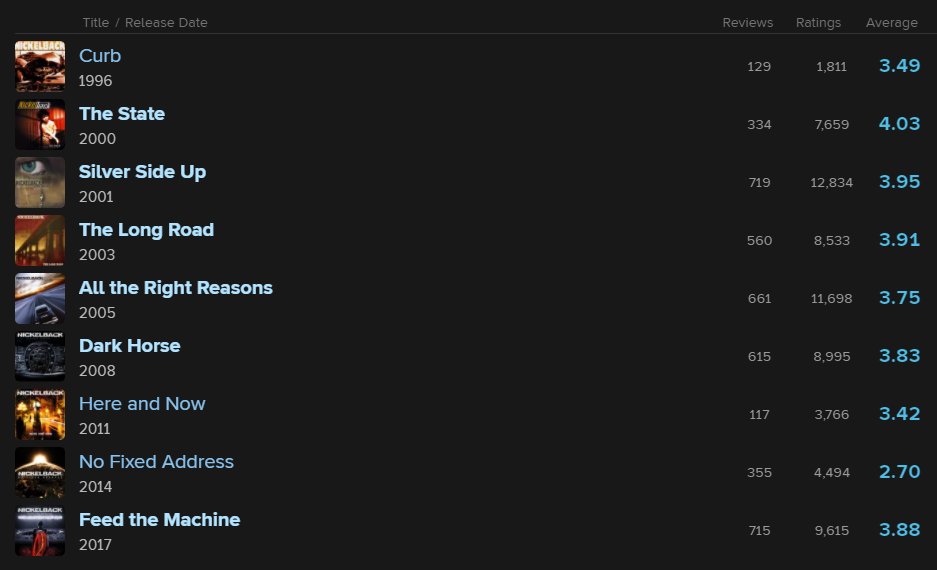Click the 2008 year under Dark Horse
This screenshot has width=937, height=570.
point(97,370)
